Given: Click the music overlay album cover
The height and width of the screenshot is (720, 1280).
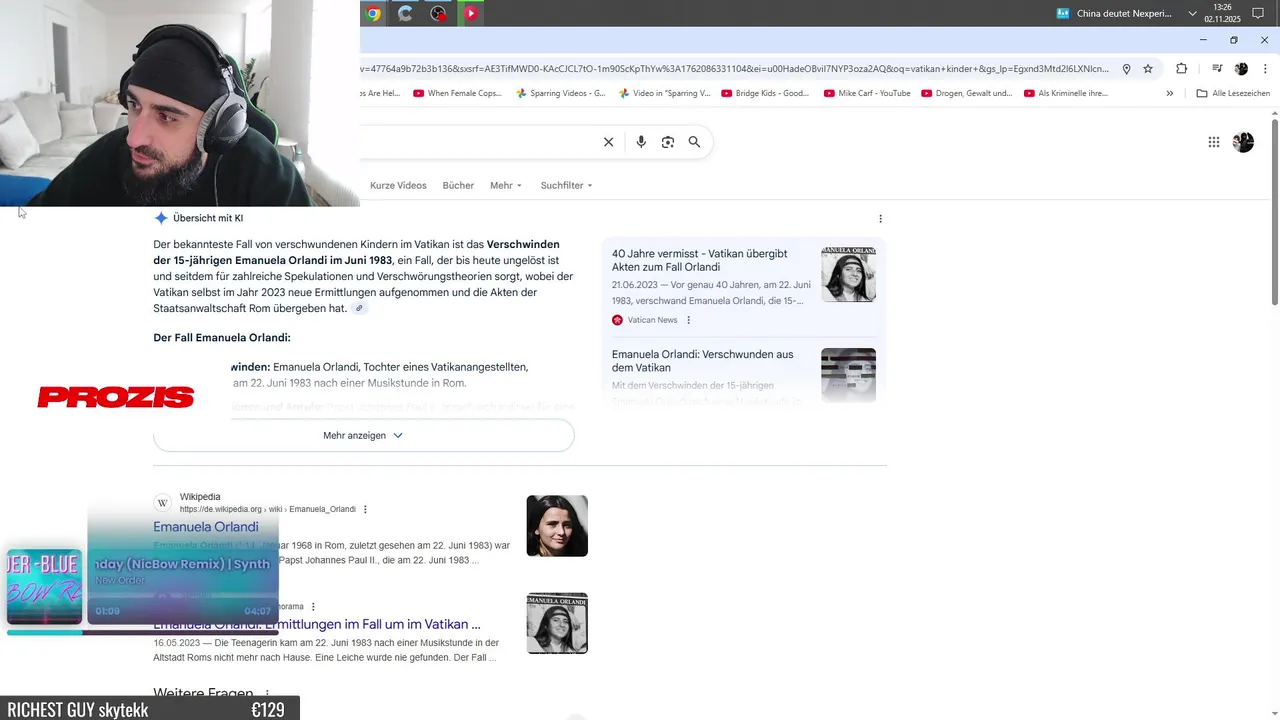Looking at the screenshot, I should [44, 586].
